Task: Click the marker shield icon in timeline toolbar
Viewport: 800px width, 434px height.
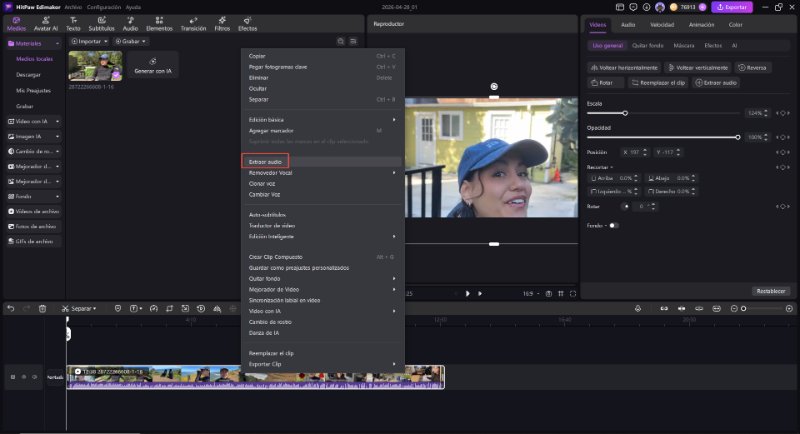Action: pos(118,309)
